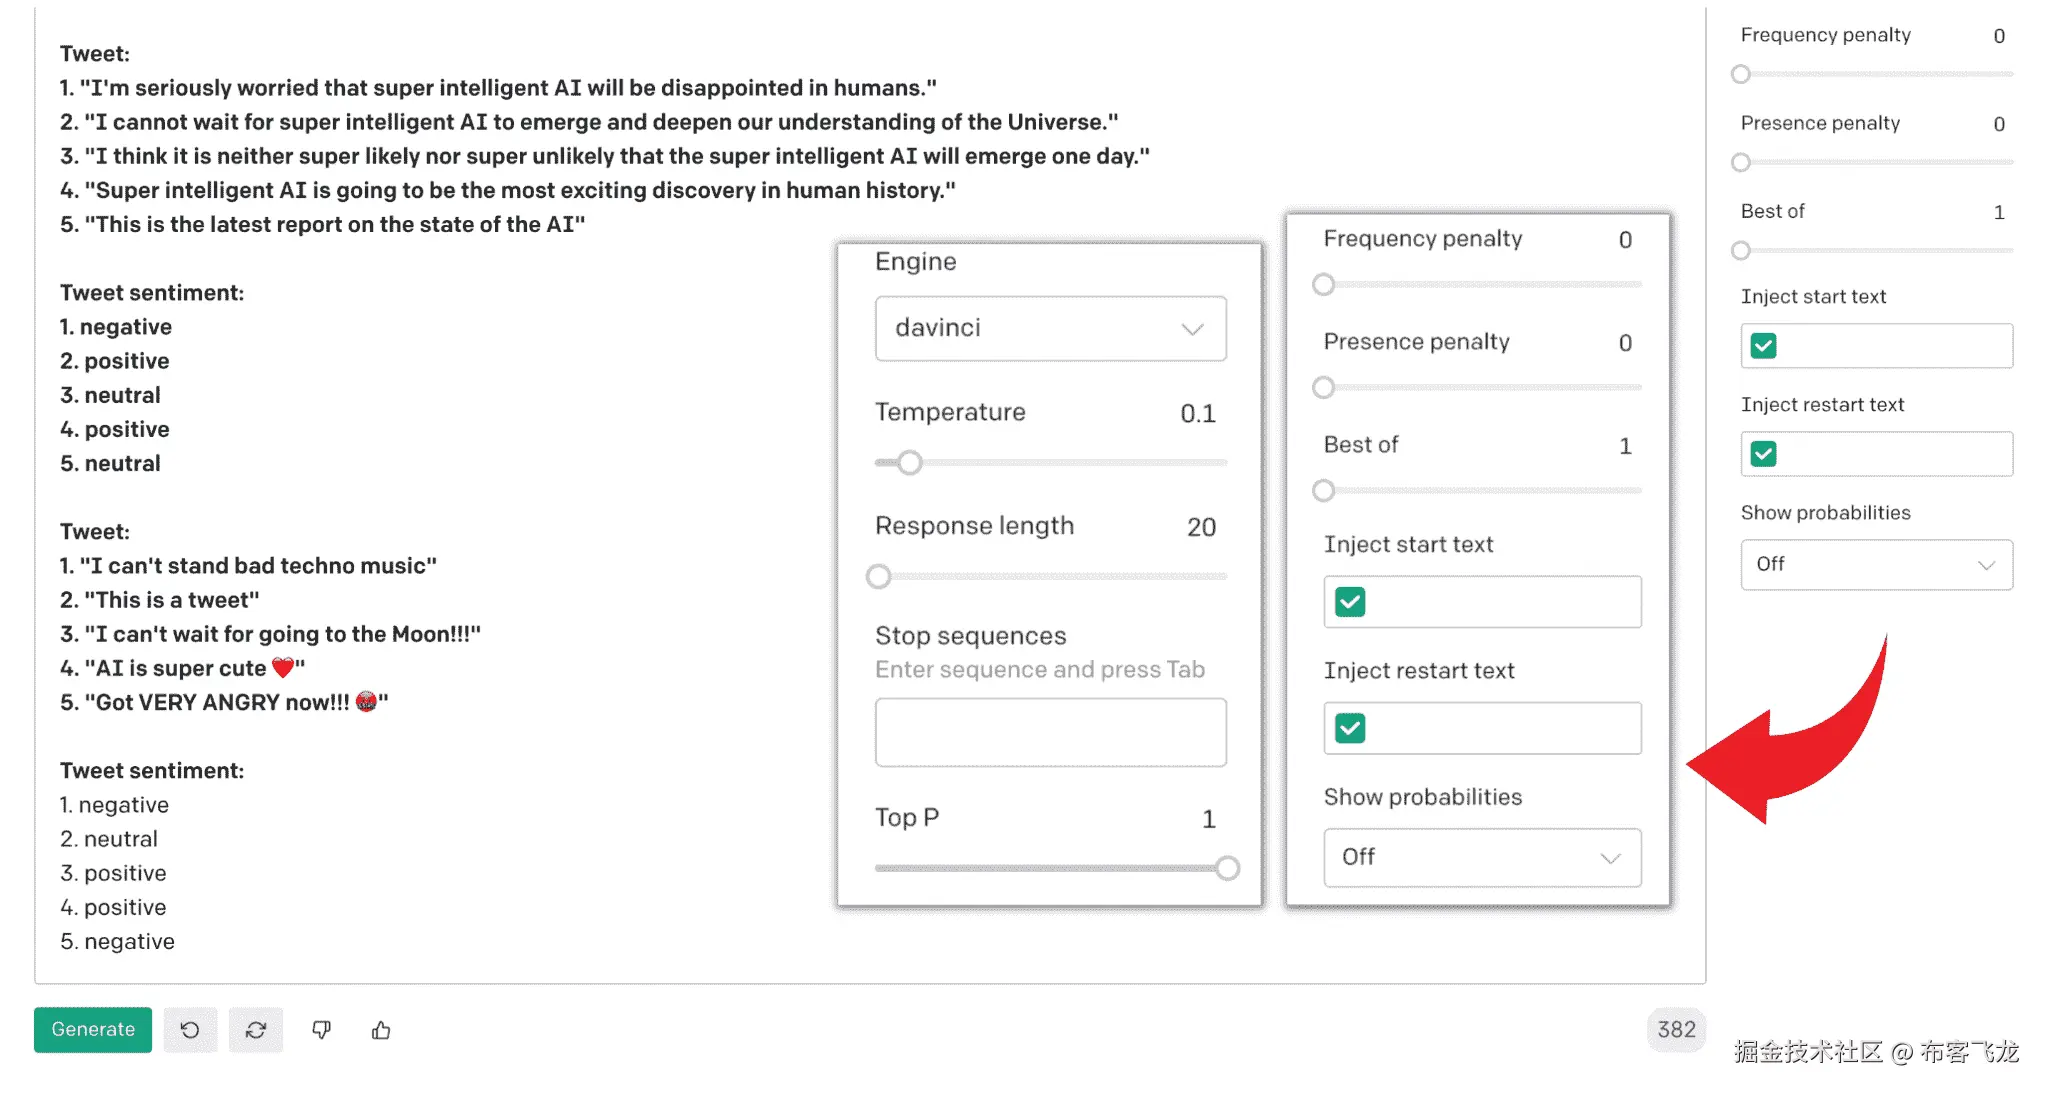This screenshot has width=2048, height=1094.
Task: Click the thumbs up feedback icon
Action: 381,1030
